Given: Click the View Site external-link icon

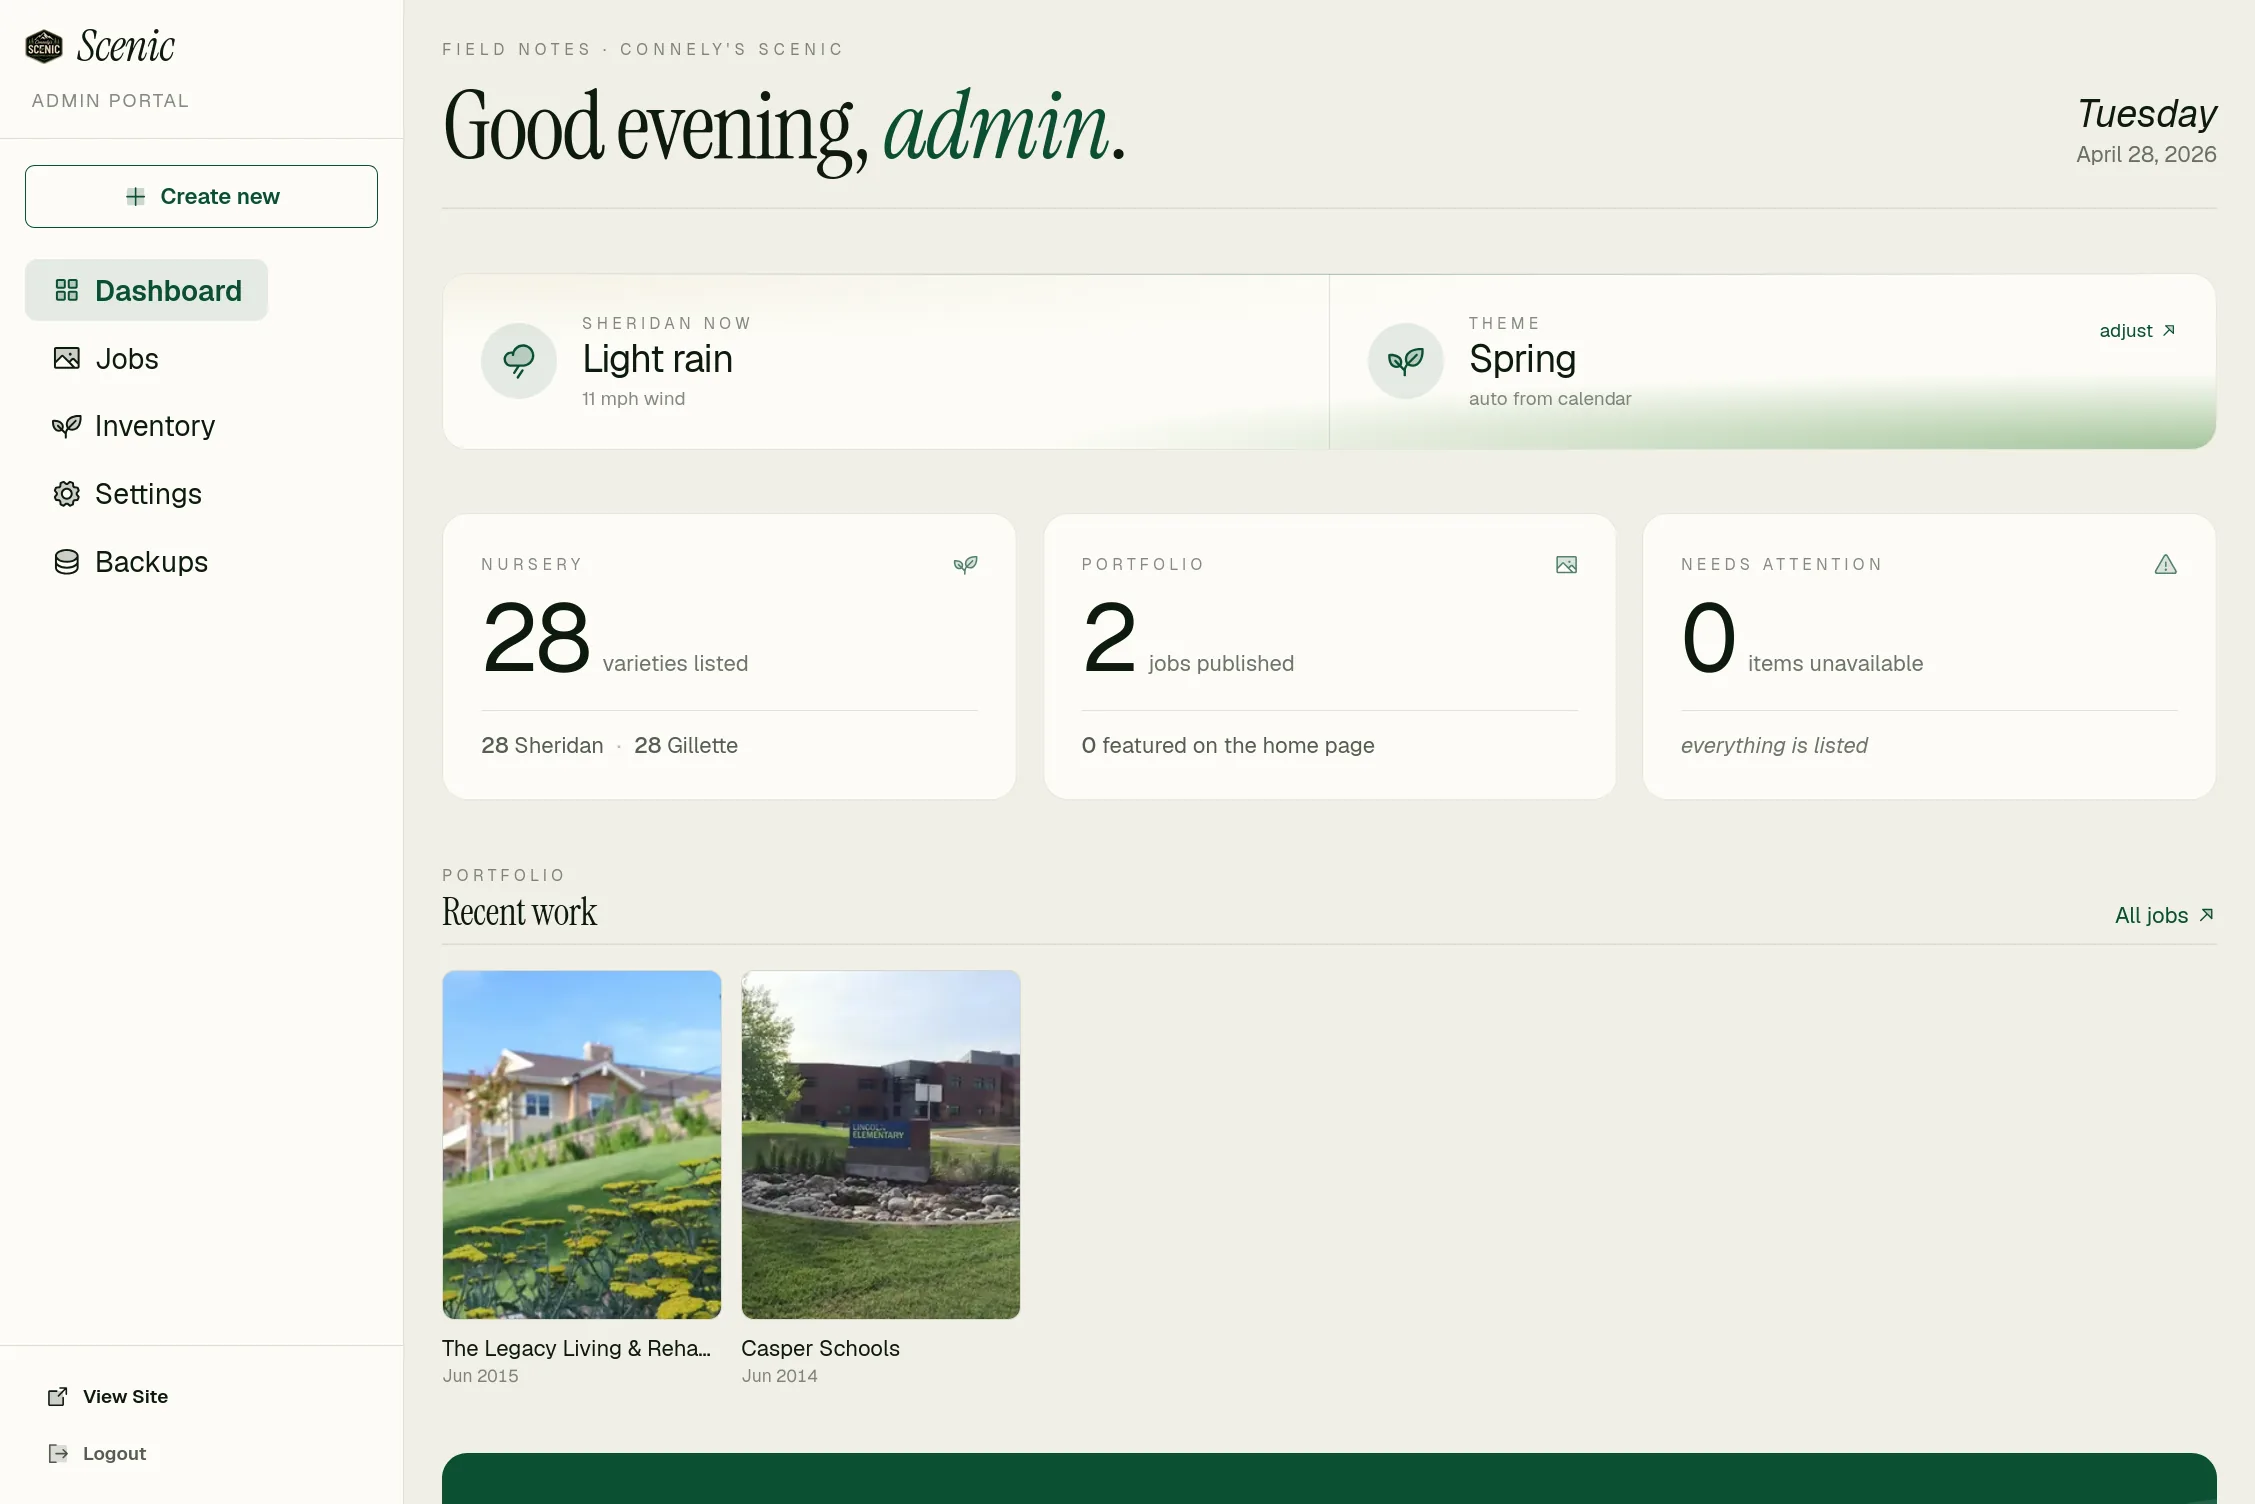Looking at the screenshot, I should (x=58, y=1396).
